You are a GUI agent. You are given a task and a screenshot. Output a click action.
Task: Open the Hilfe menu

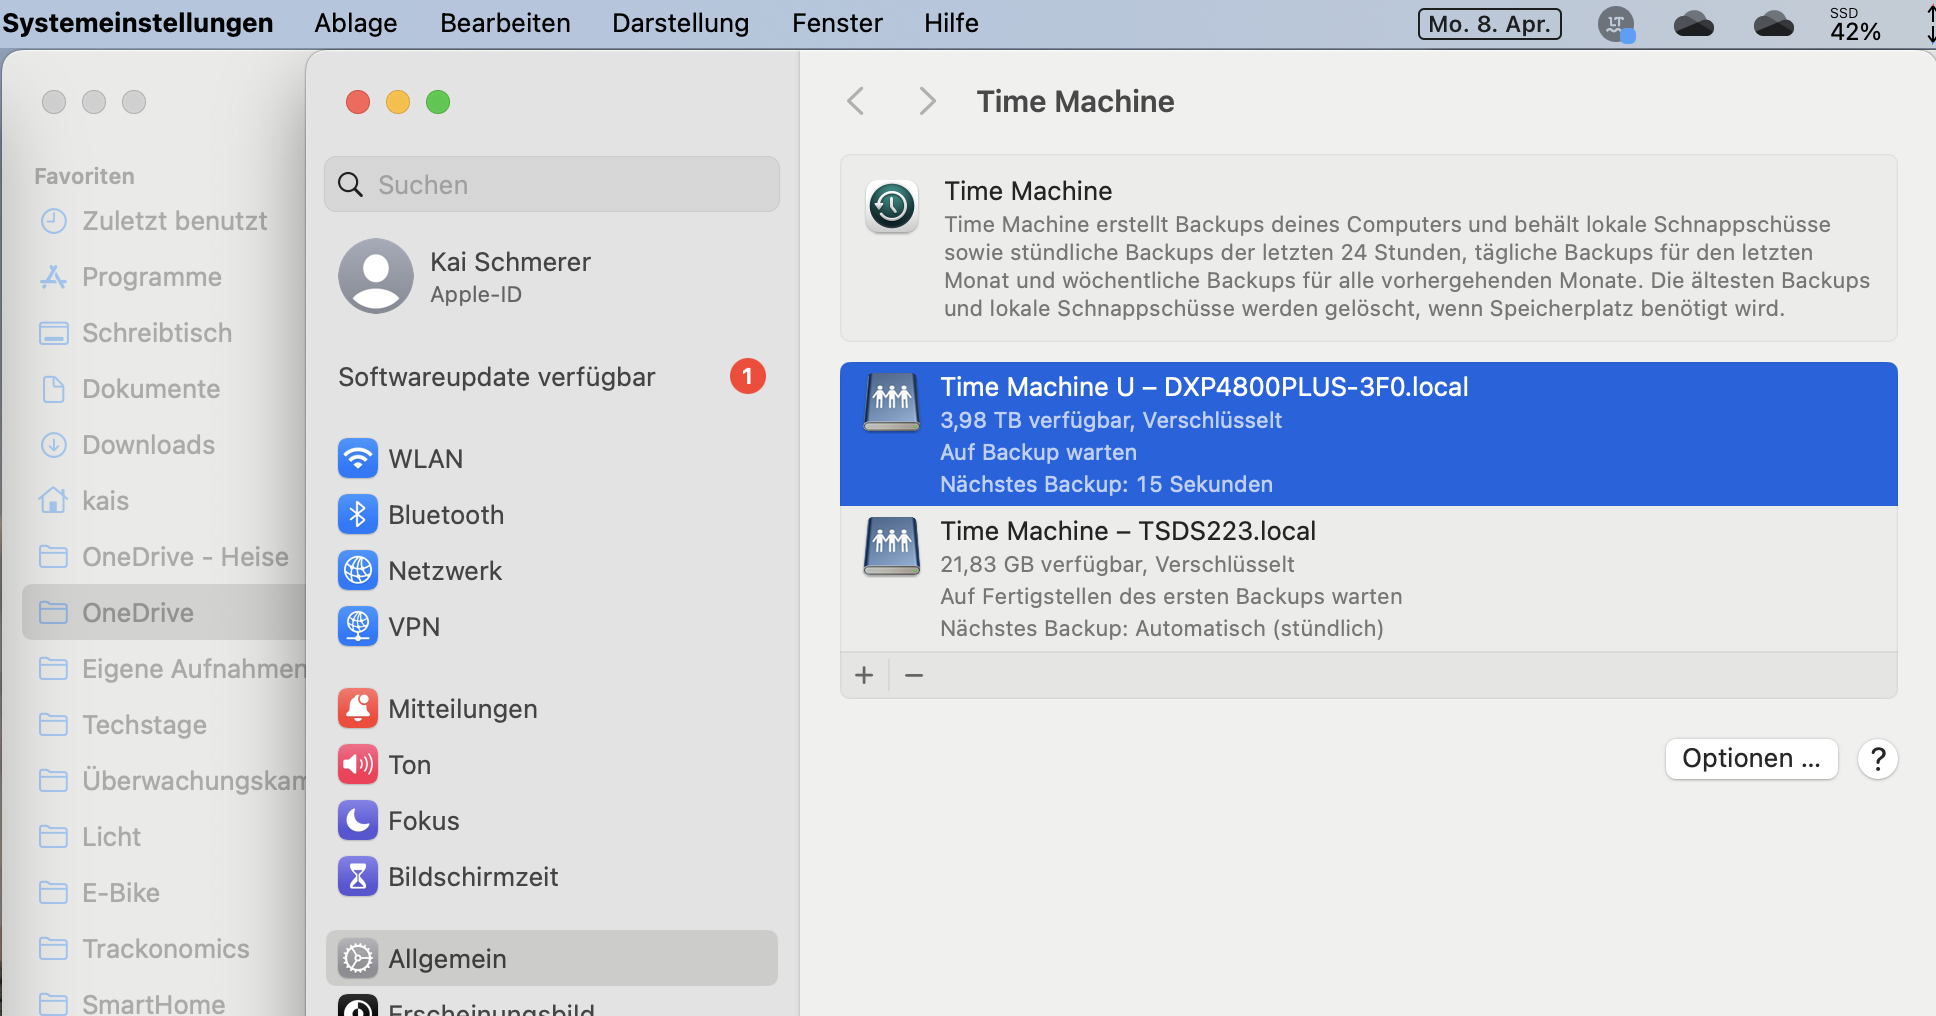point(951,23)
